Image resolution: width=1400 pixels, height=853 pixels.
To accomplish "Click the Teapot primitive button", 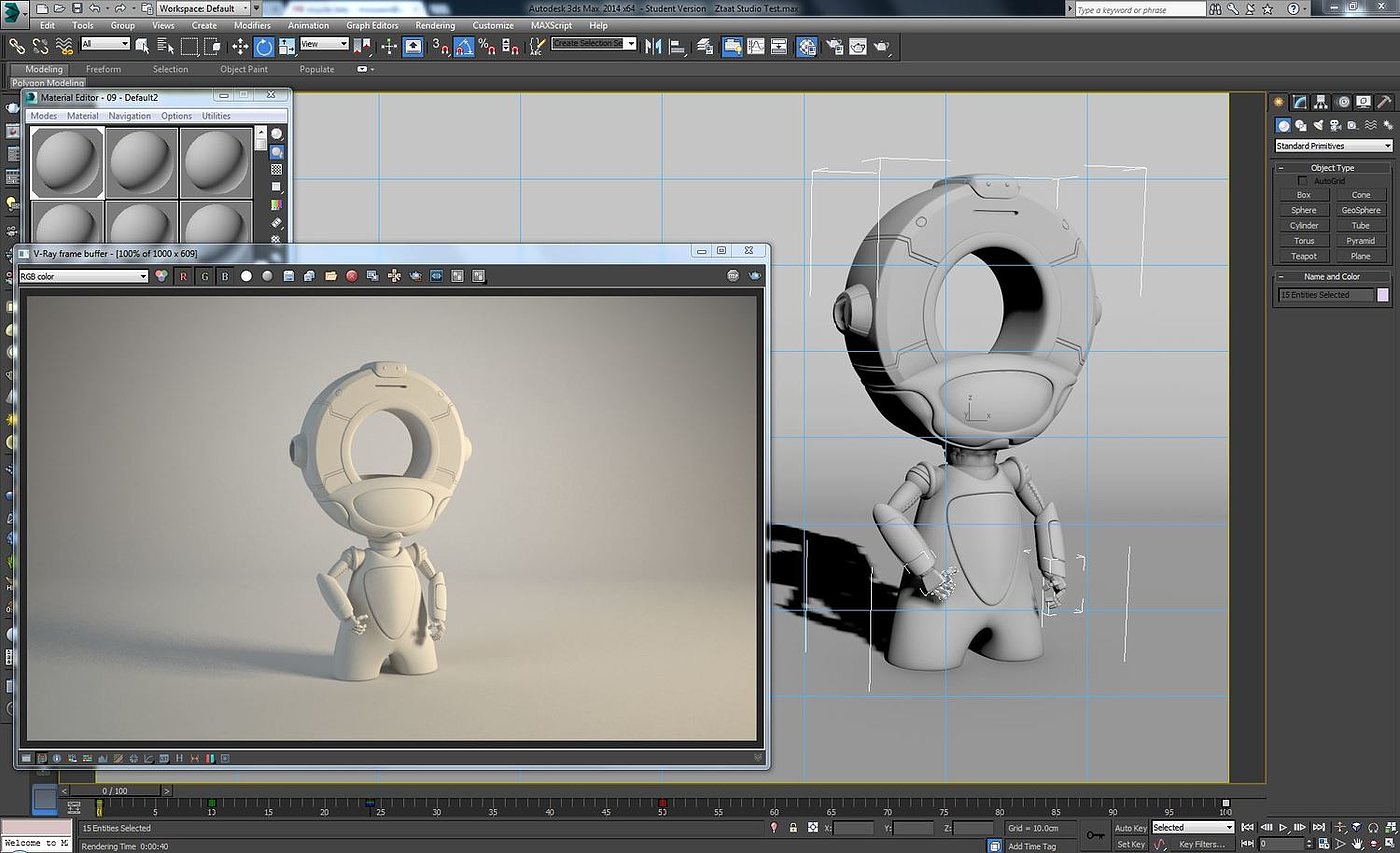I will 1304,256.
